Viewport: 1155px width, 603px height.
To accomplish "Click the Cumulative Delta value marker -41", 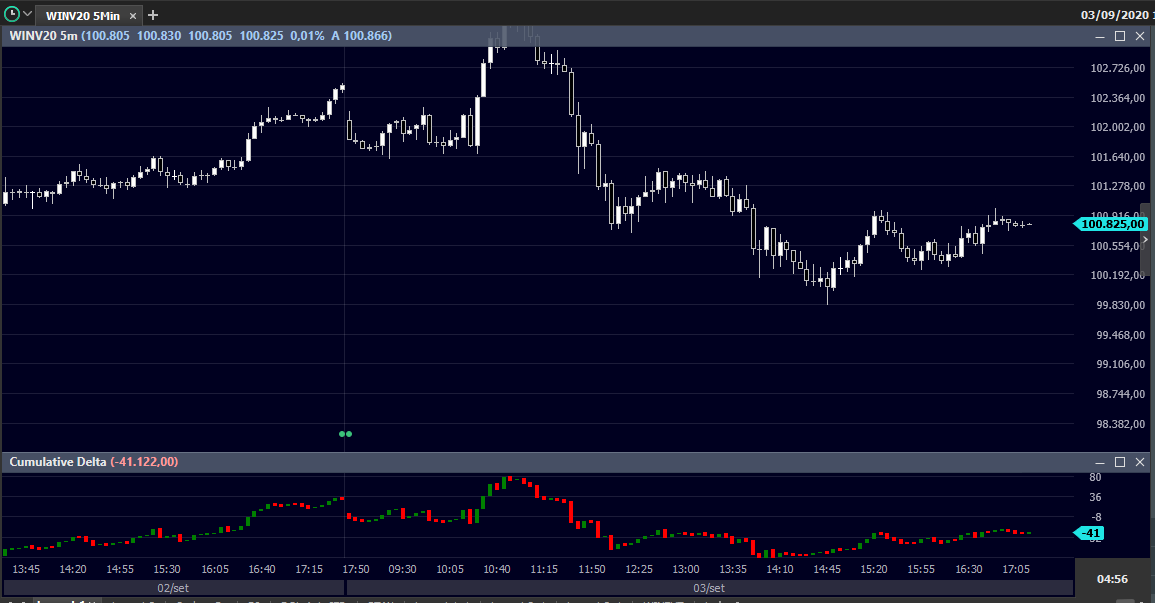I will coord(1089,533).
